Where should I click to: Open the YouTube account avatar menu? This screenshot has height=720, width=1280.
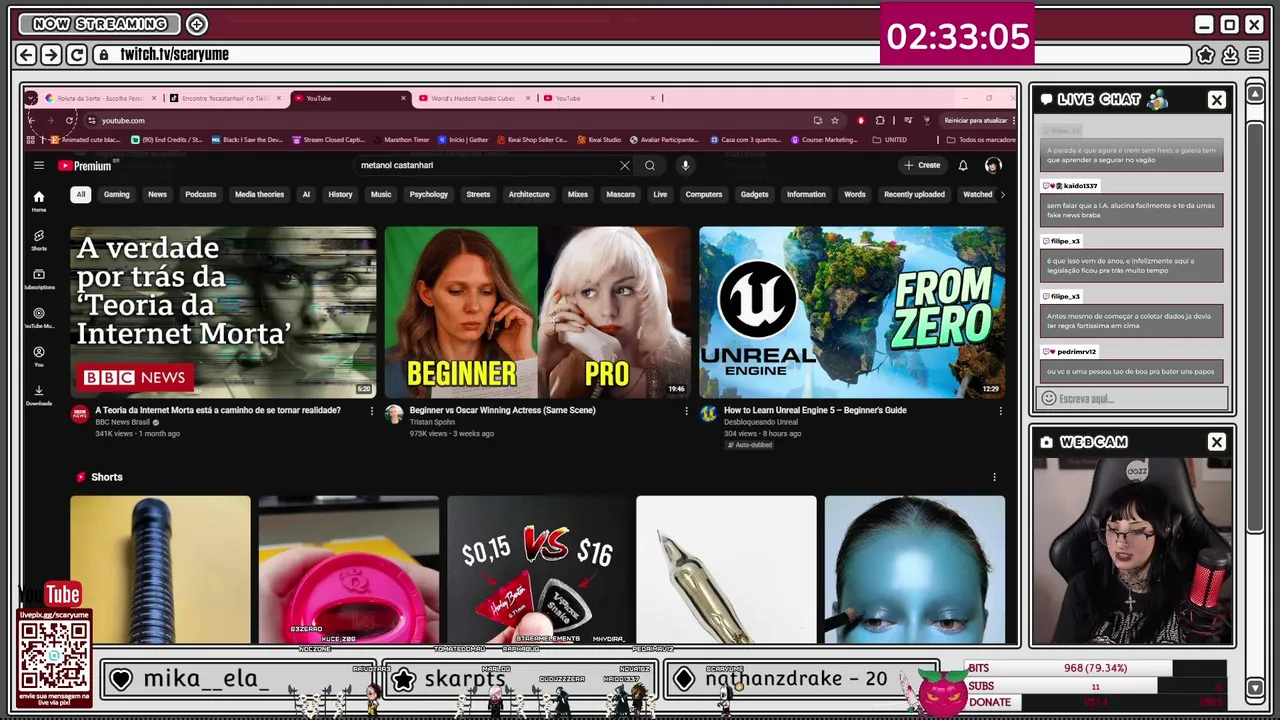pyautogui.click(x=993, y=166)
